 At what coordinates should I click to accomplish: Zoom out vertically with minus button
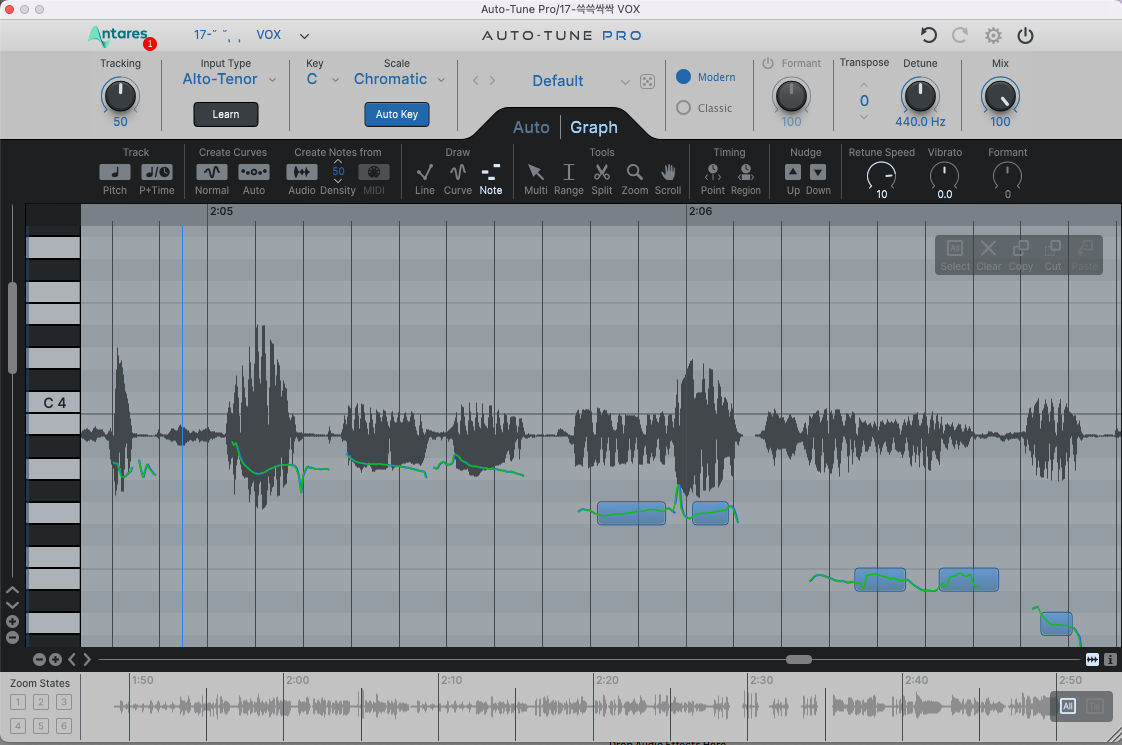[x=12, y=638]
